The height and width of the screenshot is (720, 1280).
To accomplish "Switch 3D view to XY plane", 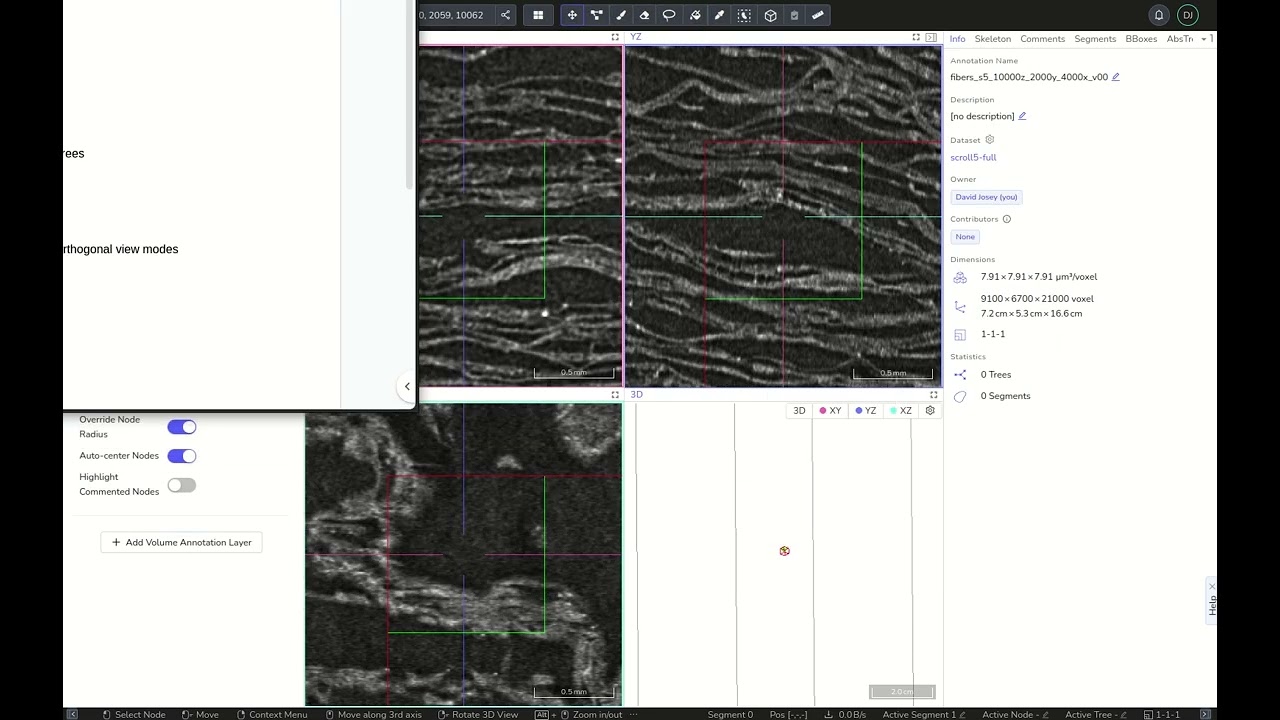I will (830, 411).
